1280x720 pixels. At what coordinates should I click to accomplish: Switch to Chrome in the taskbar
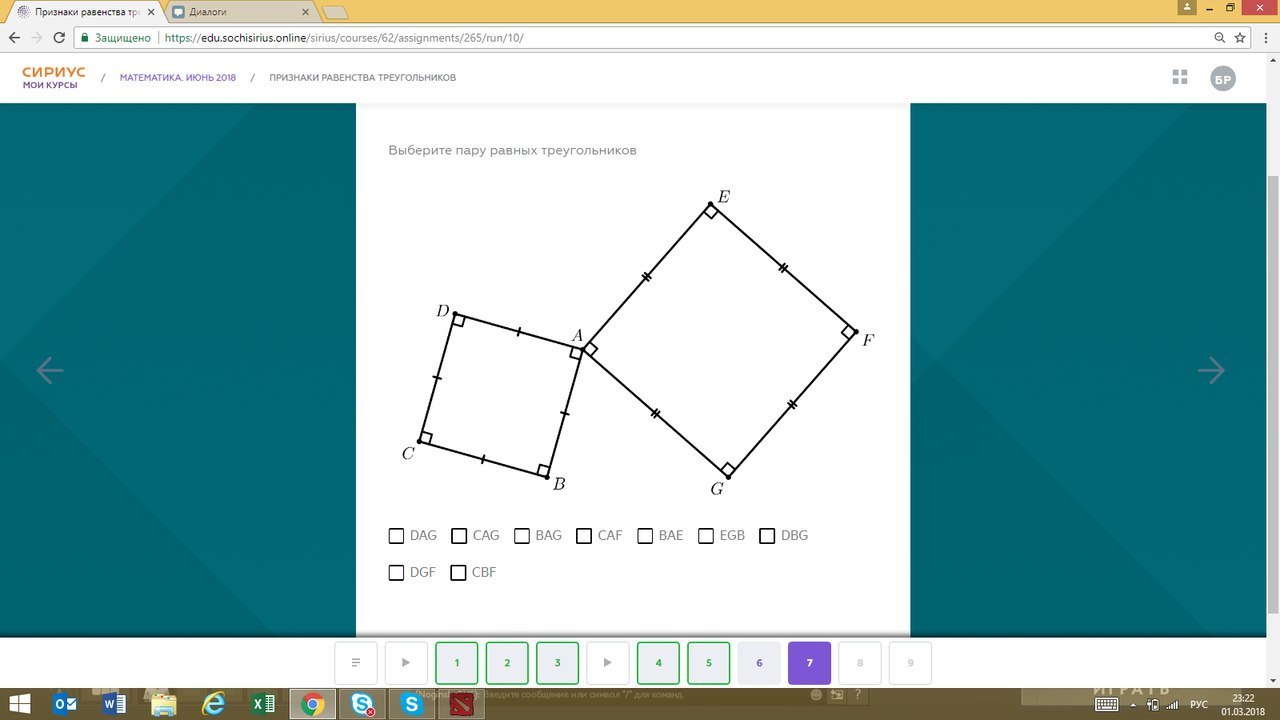312,704
